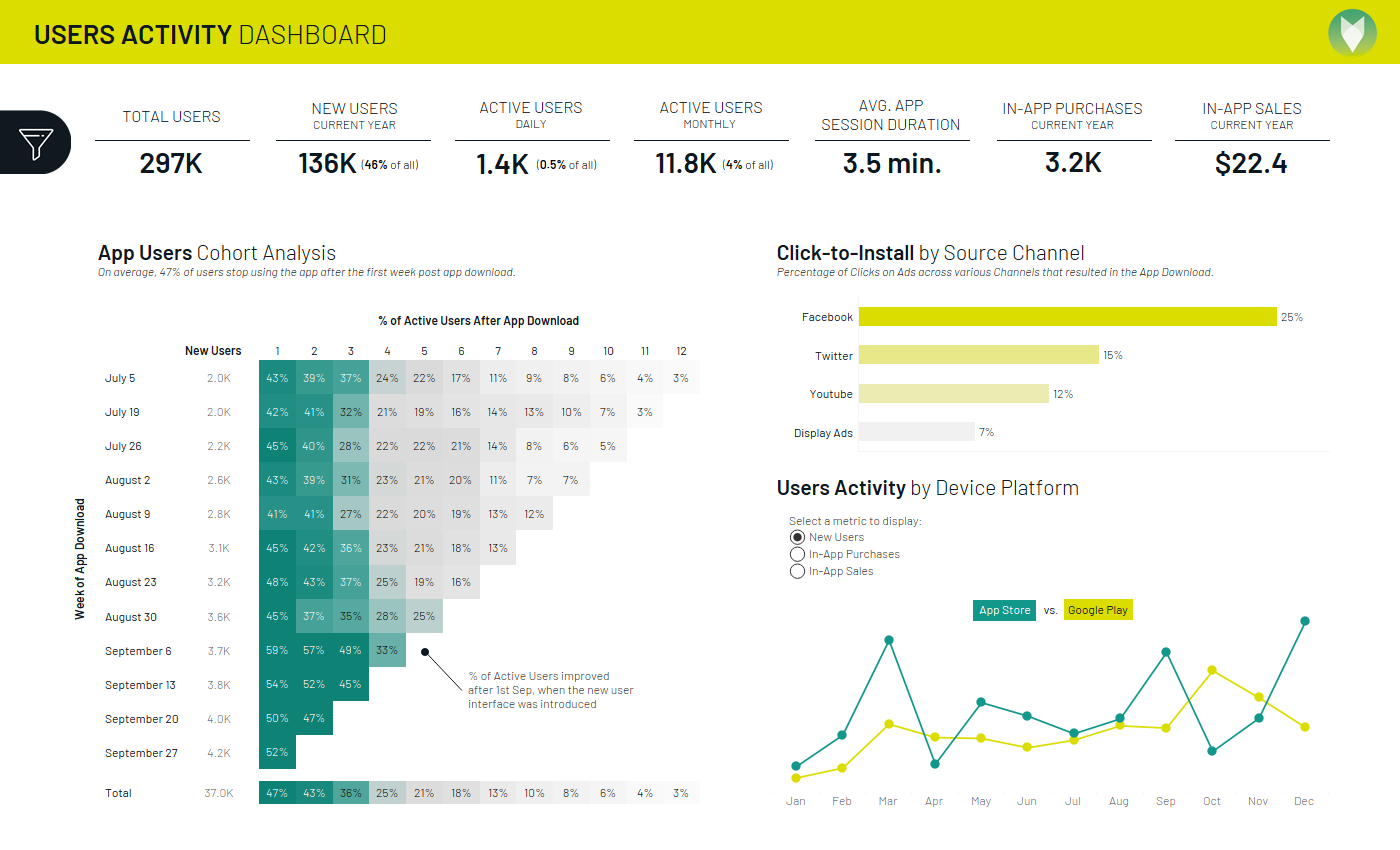Viewport: 1400px width, 850px height.
Task: Click the green fox logo icon
Action: (1352, 32)
